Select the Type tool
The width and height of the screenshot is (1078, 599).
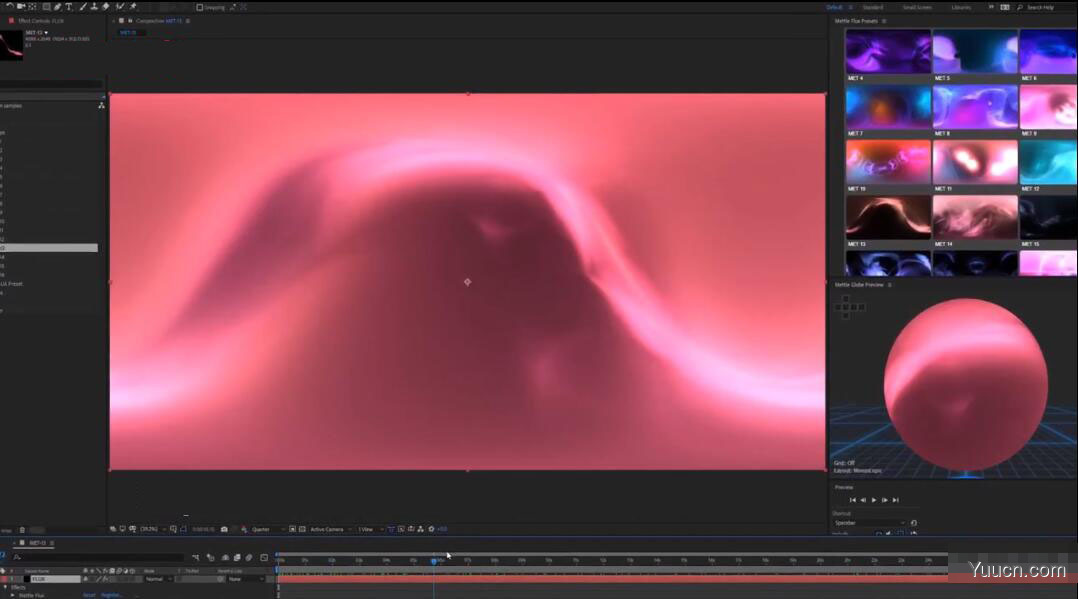click(x=69, y=7)
